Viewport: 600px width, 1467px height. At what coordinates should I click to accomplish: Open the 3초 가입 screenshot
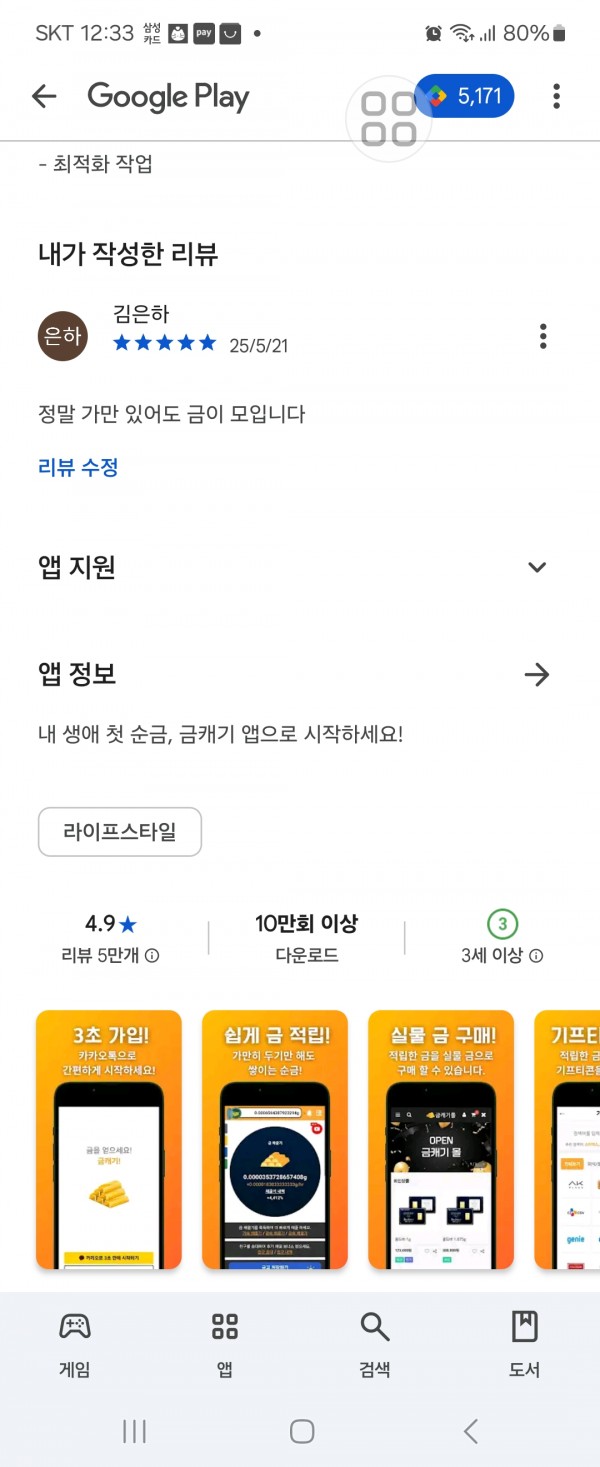(x=109, y=1140)
